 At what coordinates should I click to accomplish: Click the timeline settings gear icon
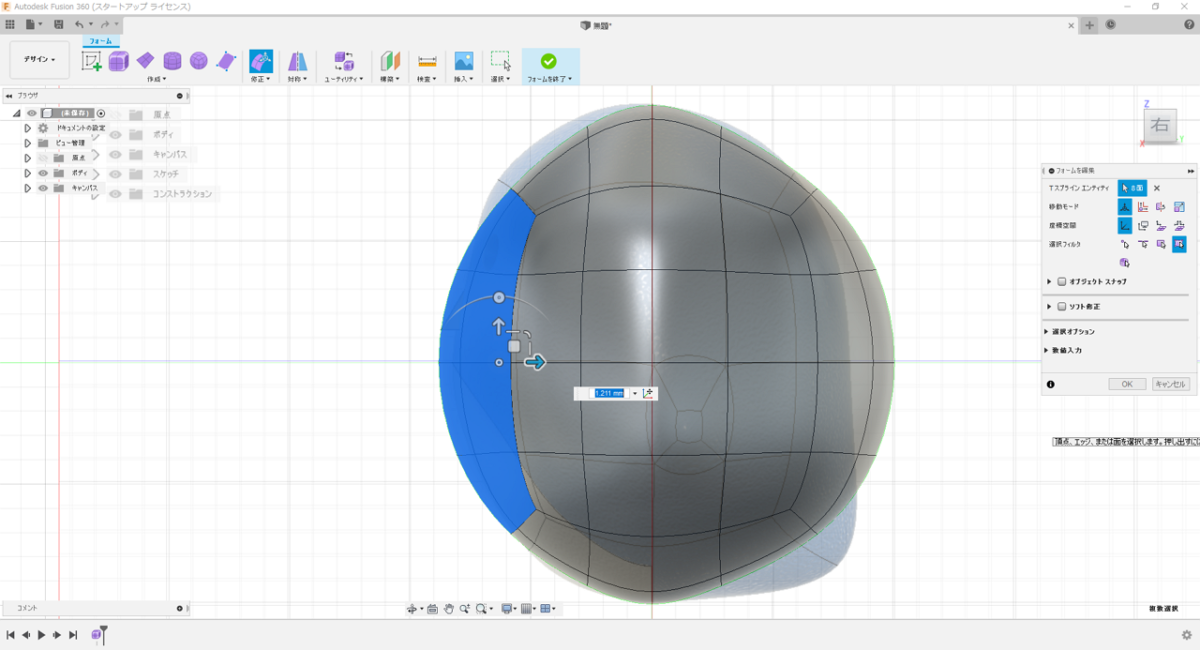(1187, 634)
